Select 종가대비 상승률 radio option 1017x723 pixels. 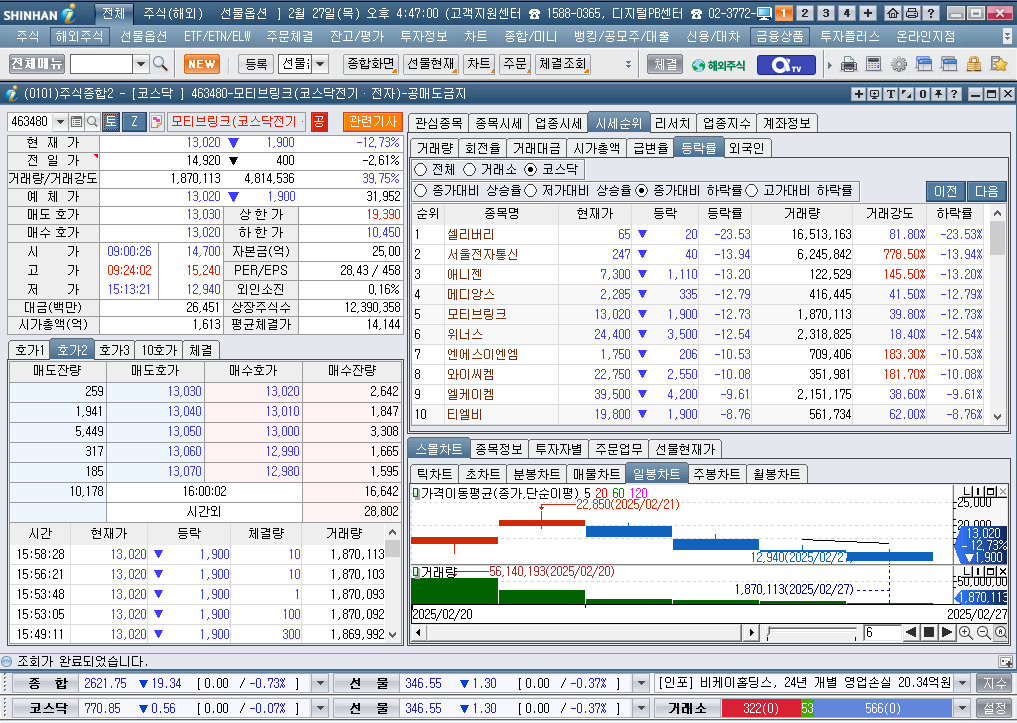[421, 191]
